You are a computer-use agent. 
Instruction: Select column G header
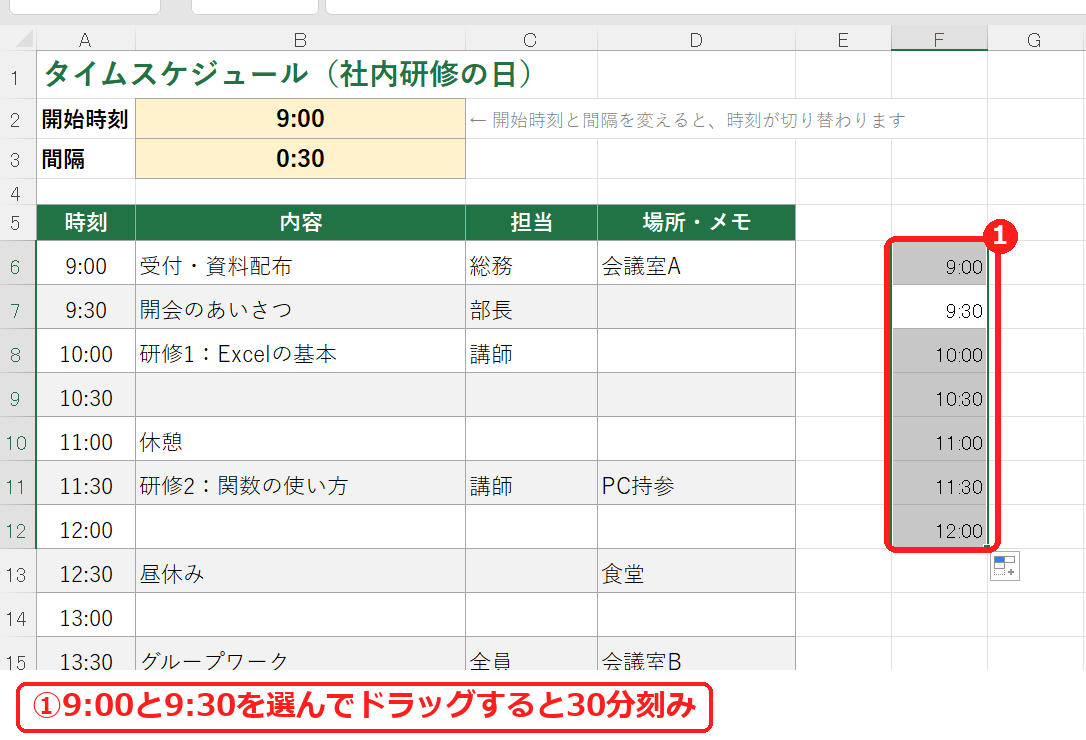1035,39
